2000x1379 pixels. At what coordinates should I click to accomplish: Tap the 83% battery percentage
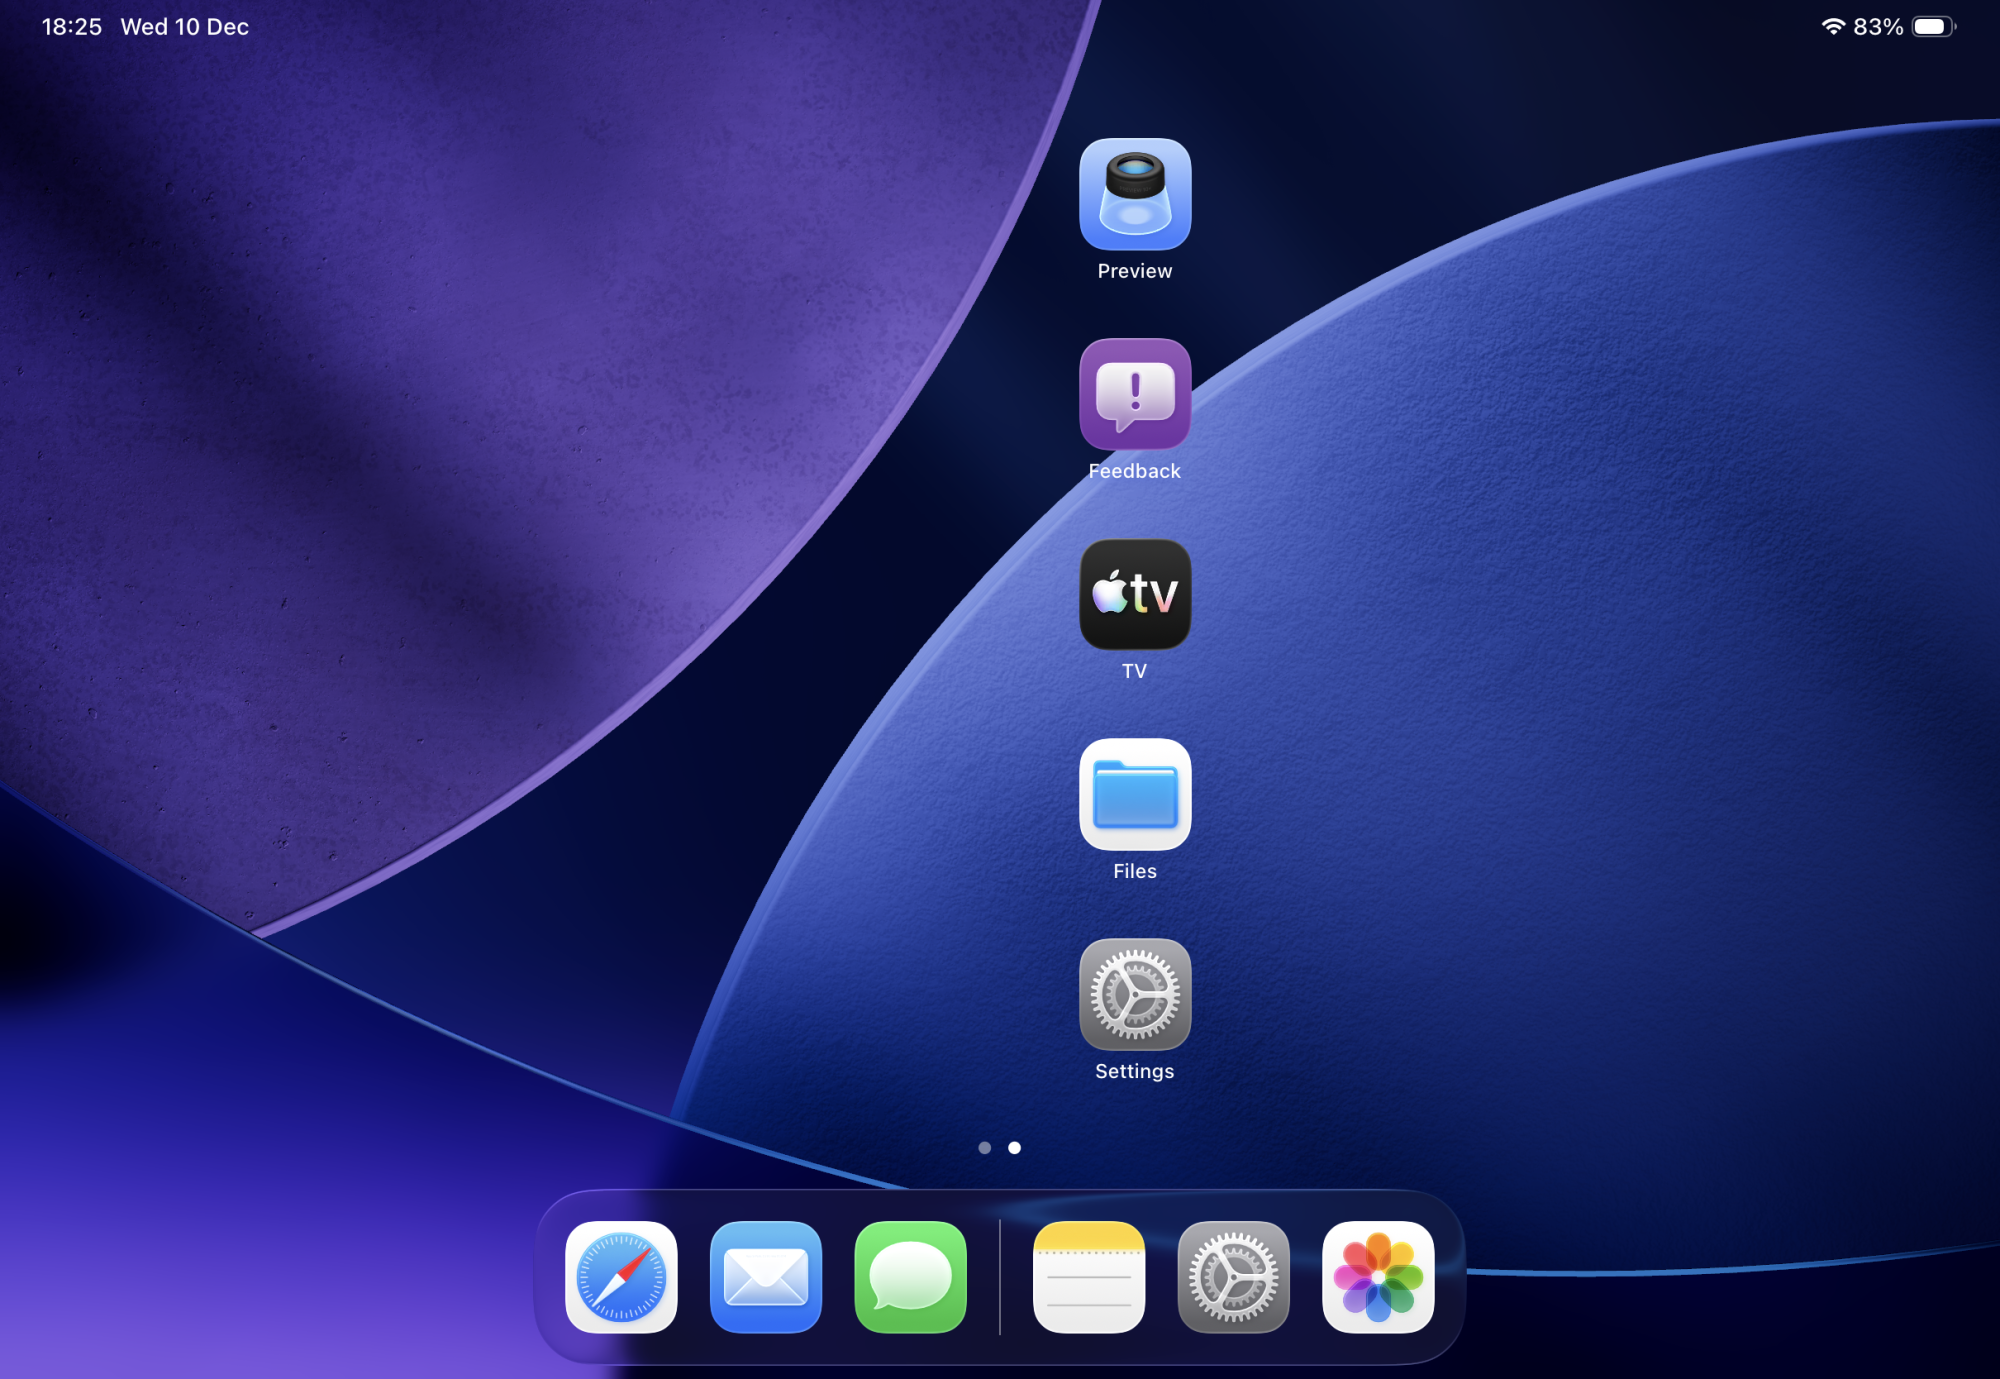(x=1877, y=27)
